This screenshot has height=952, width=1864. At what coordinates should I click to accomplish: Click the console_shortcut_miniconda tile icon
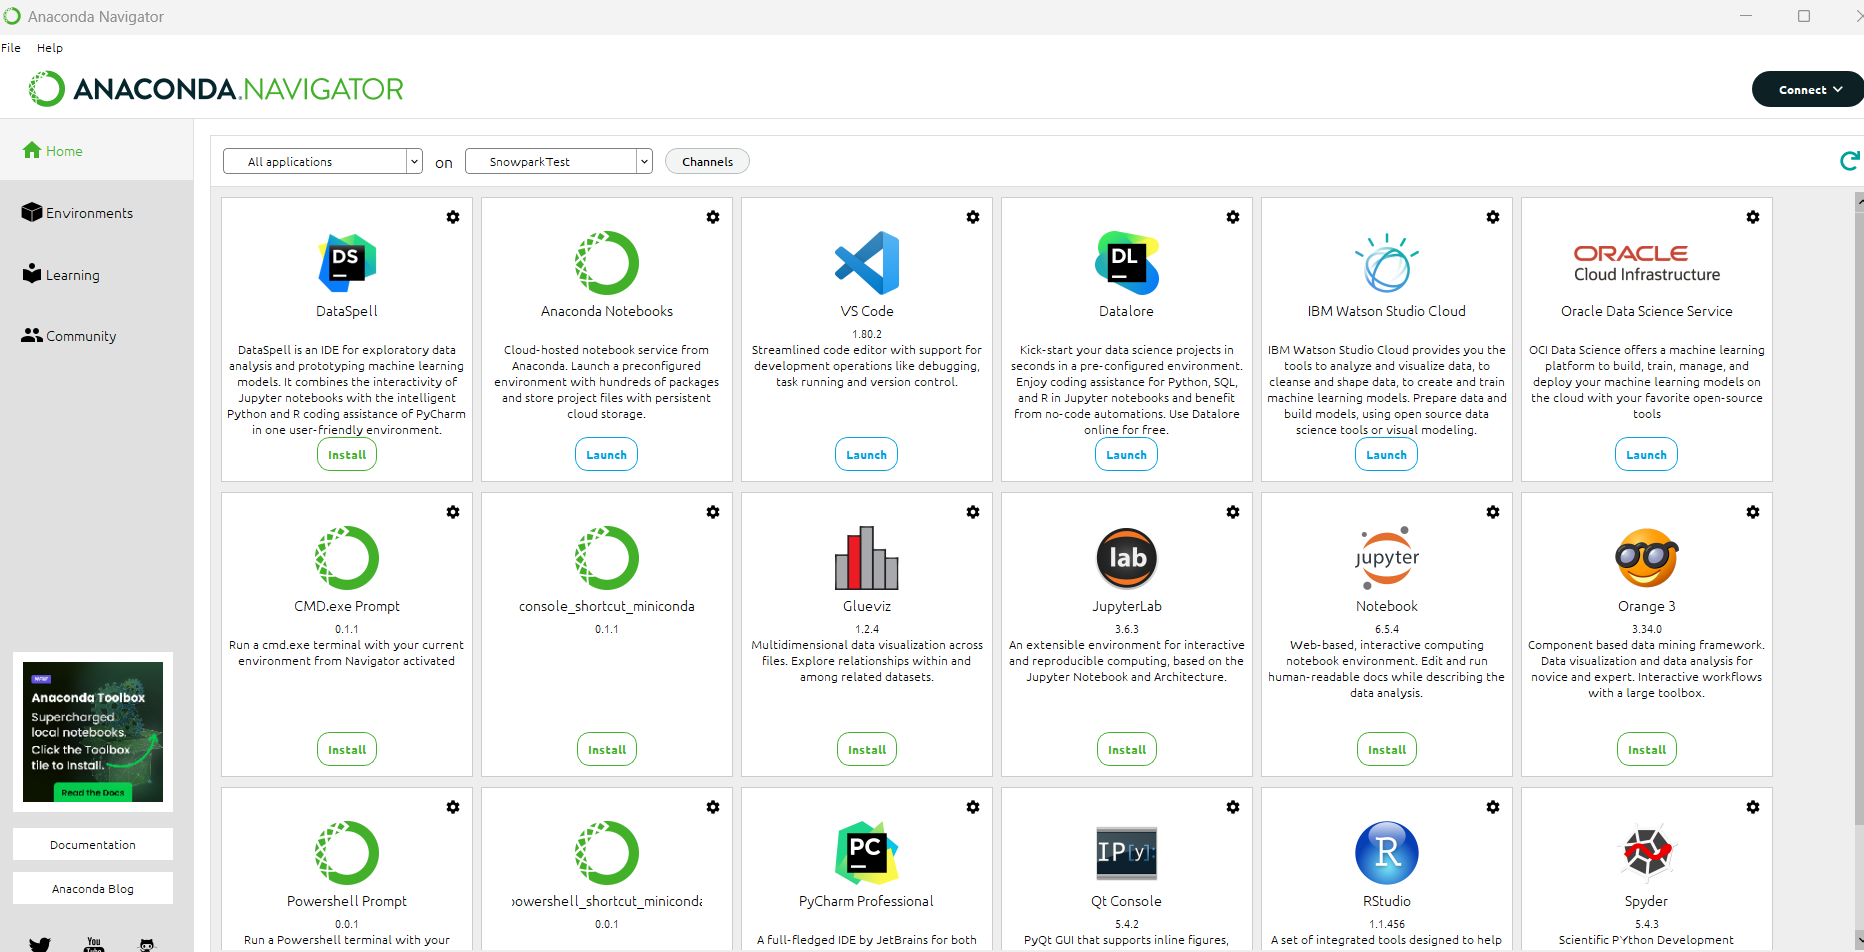click(607, 558)
